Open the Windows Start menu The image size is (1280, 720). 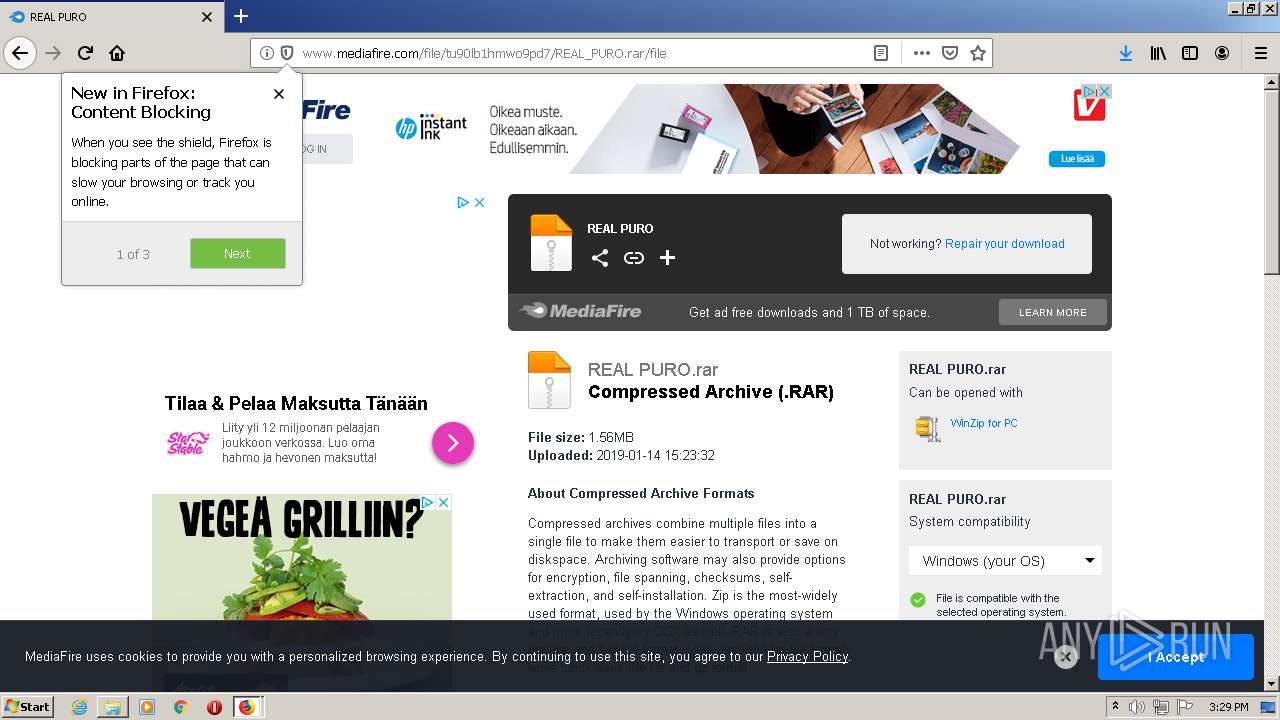click(x=27, y=707)
